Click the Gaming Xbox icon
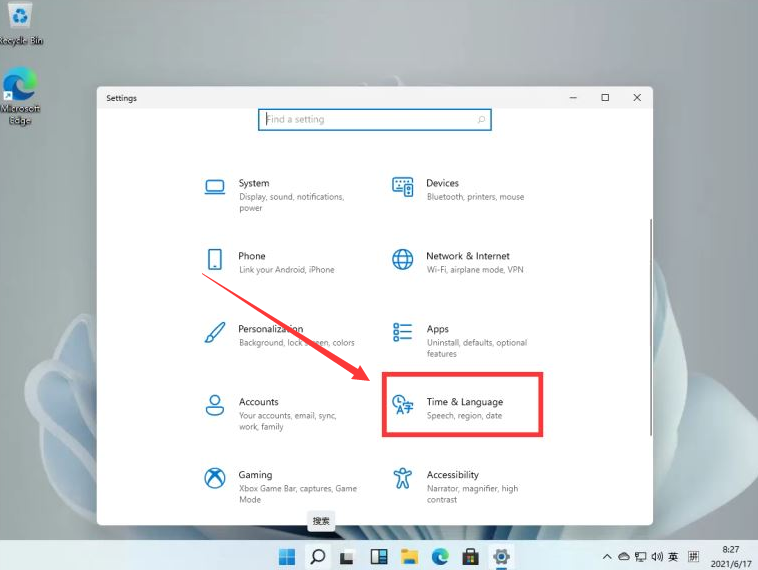 coord(215,478)
